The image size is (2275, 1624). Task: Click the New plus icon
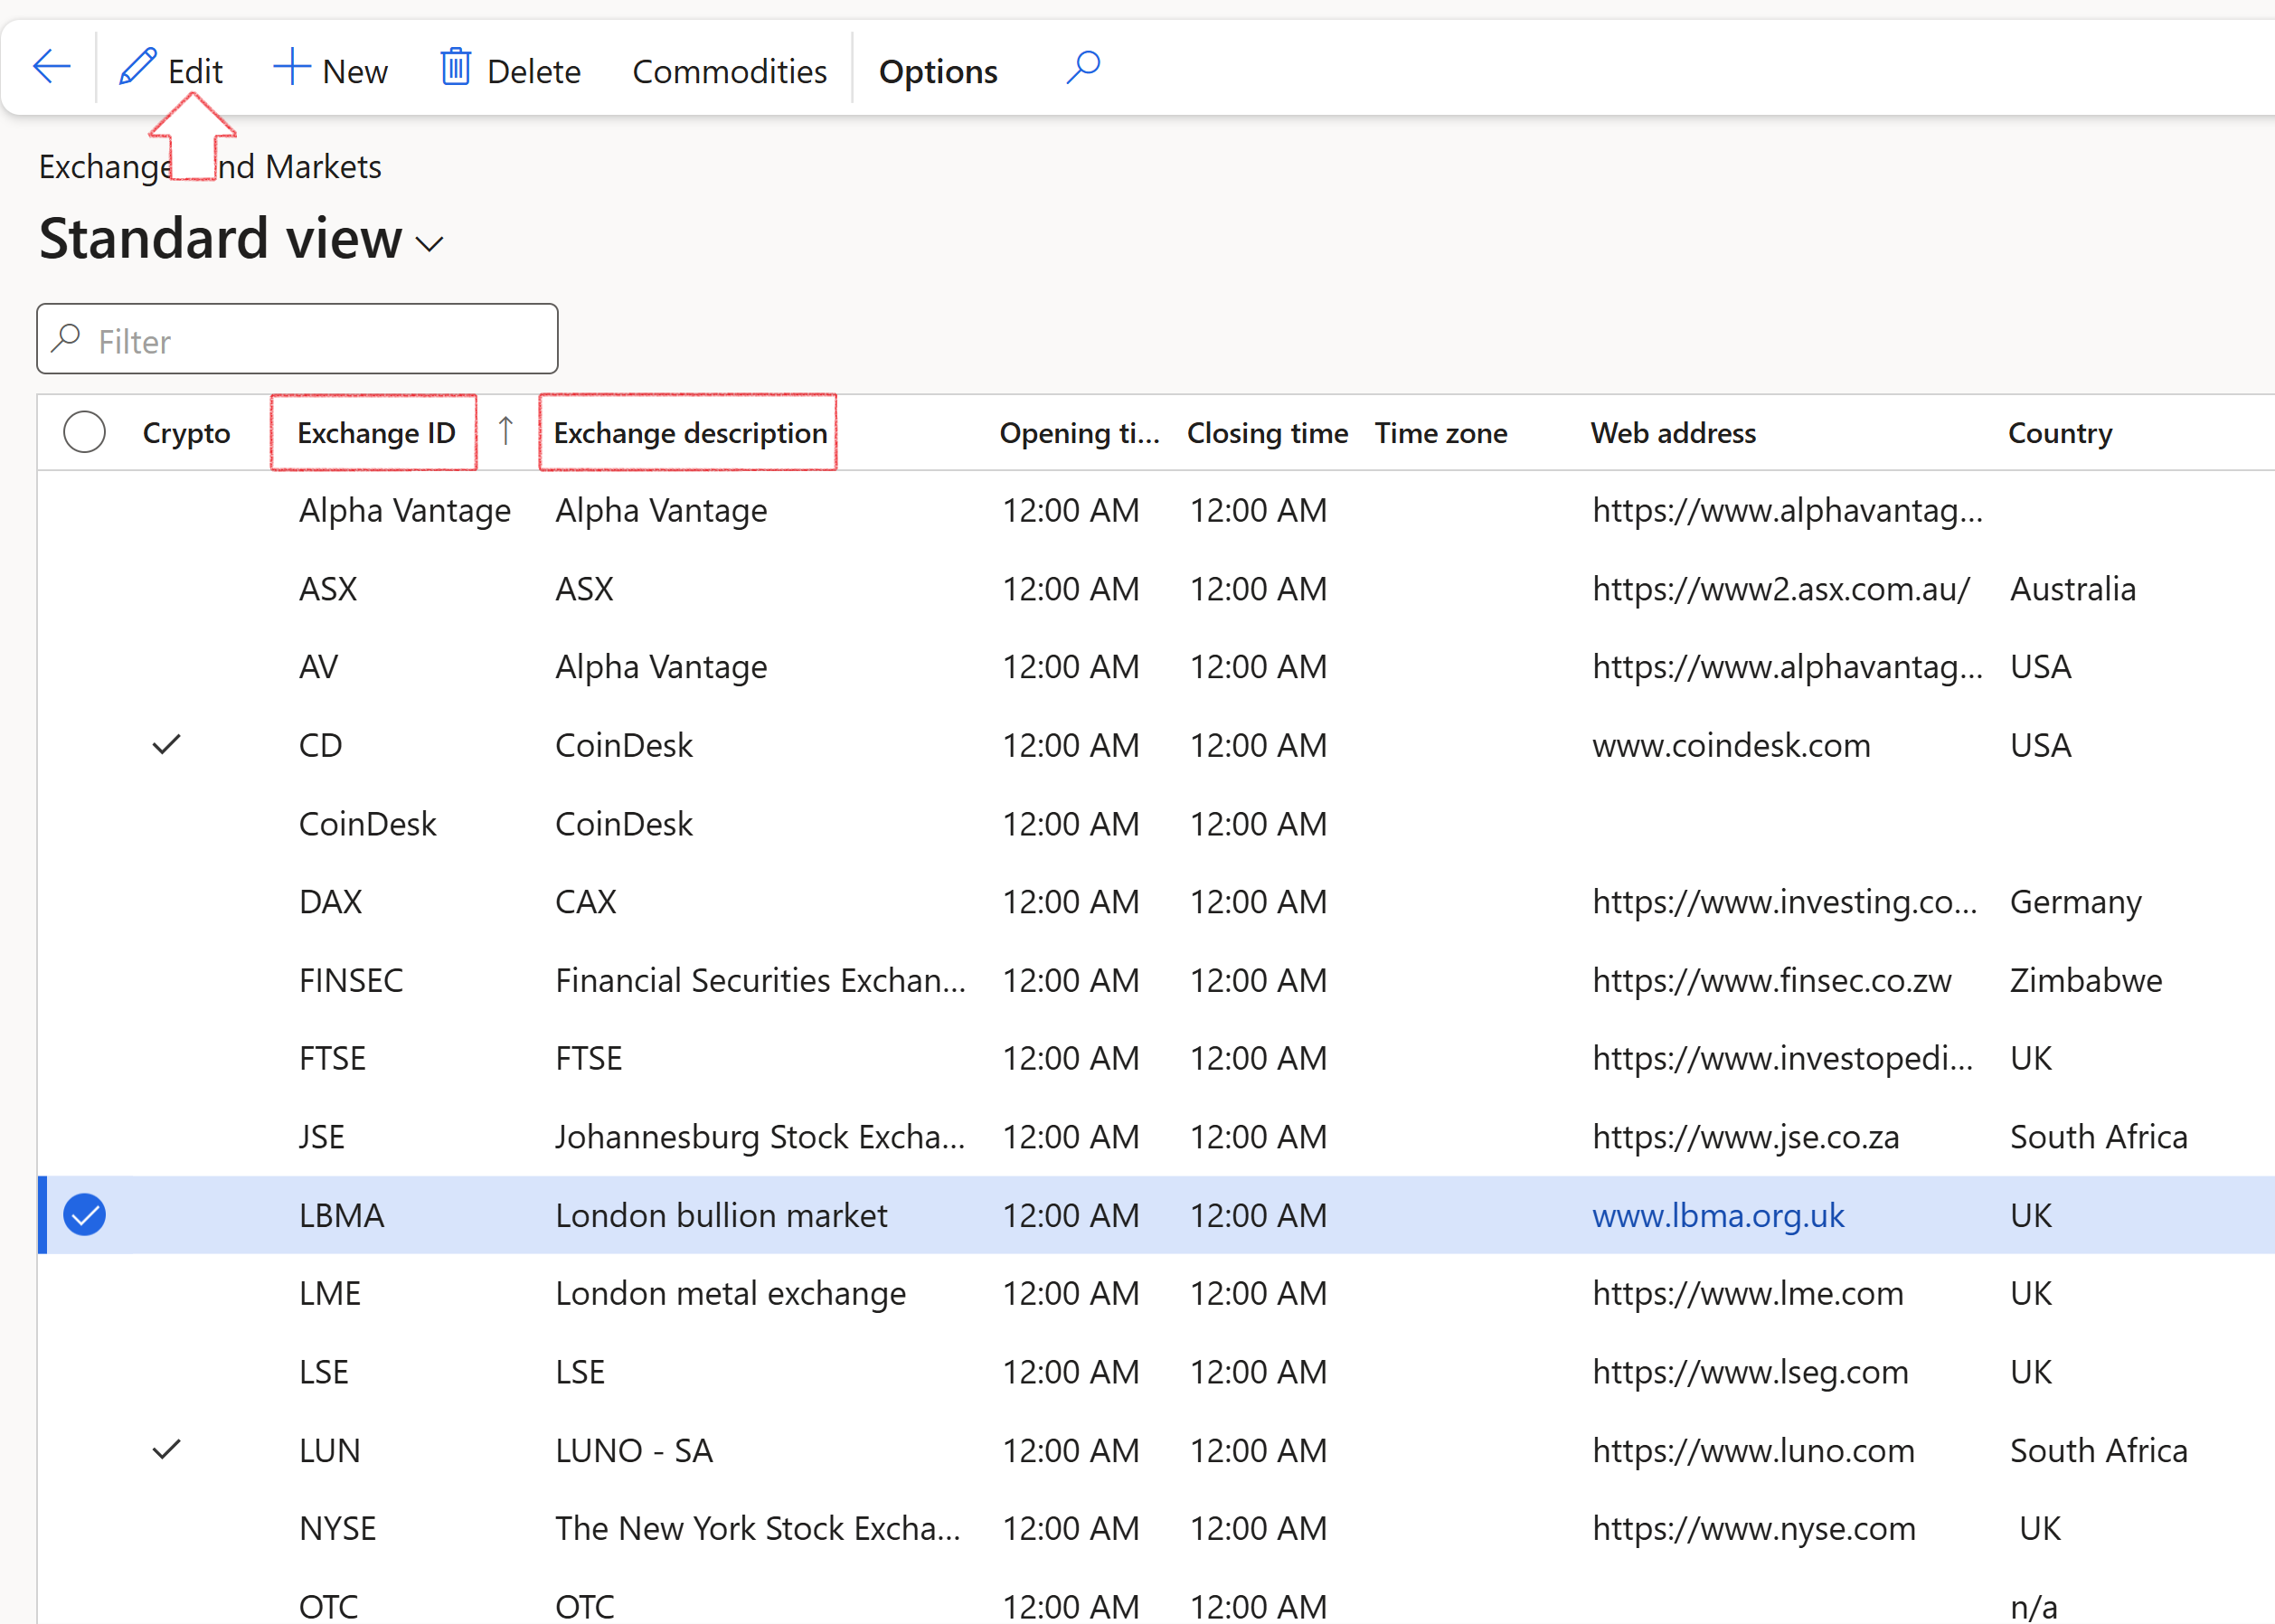(291, 69)
